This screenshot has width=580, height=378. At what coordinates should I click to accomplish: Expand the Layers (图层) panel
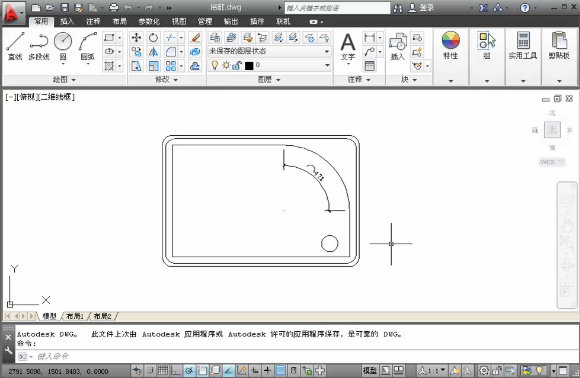pyautogui.click(x=269, y=80)
